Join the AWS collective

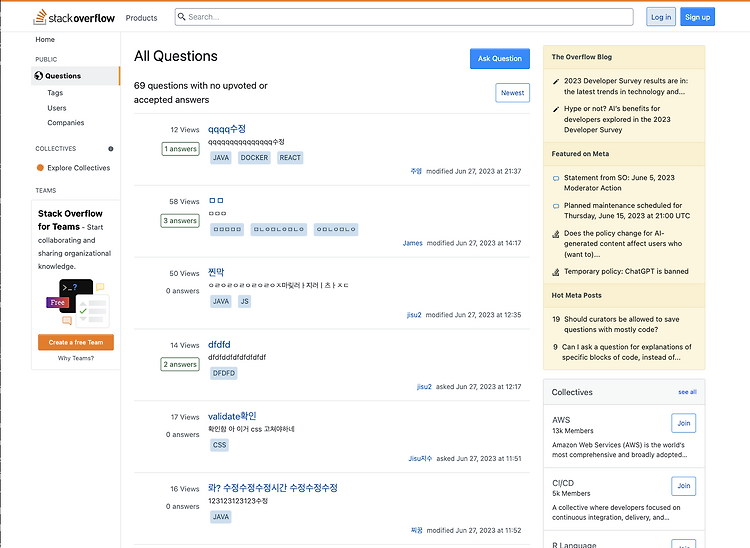[684, 423]
